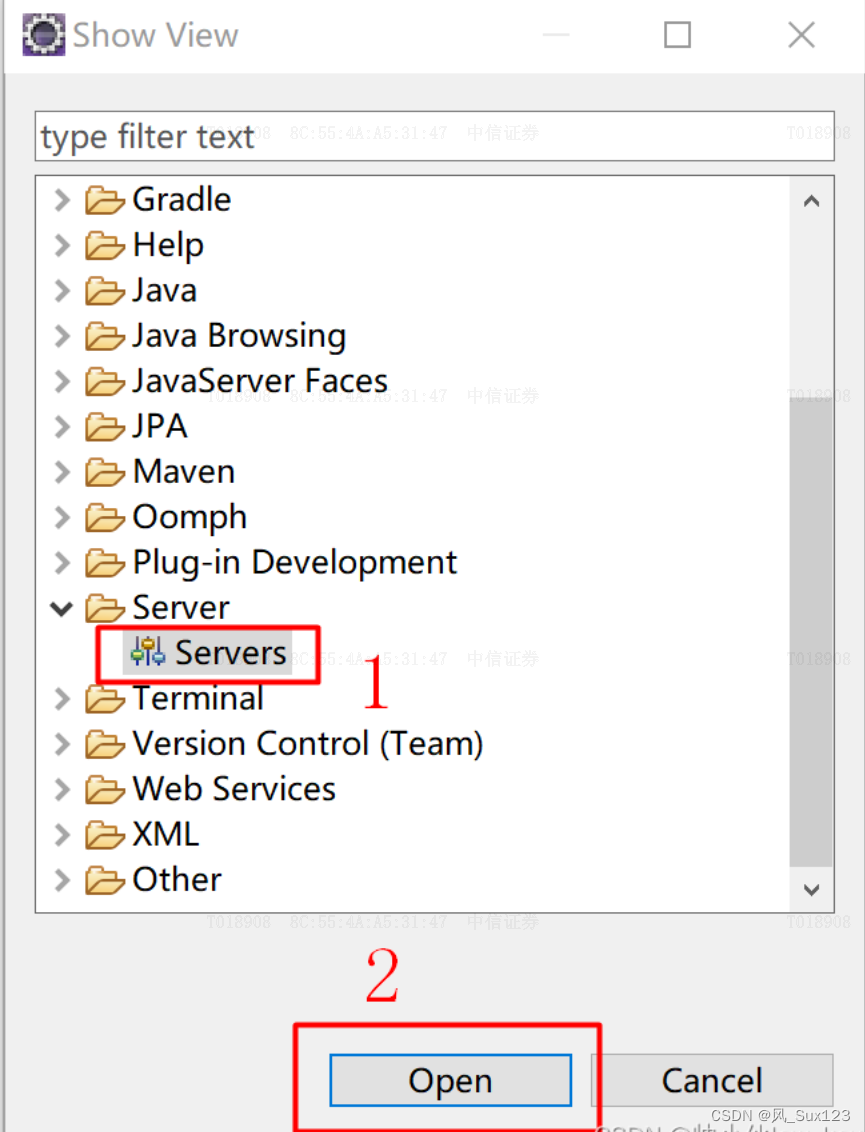The height and width of the screenshot is (1132, 865).
Task: Click the scrollbar down arrow
Action: 812,889
